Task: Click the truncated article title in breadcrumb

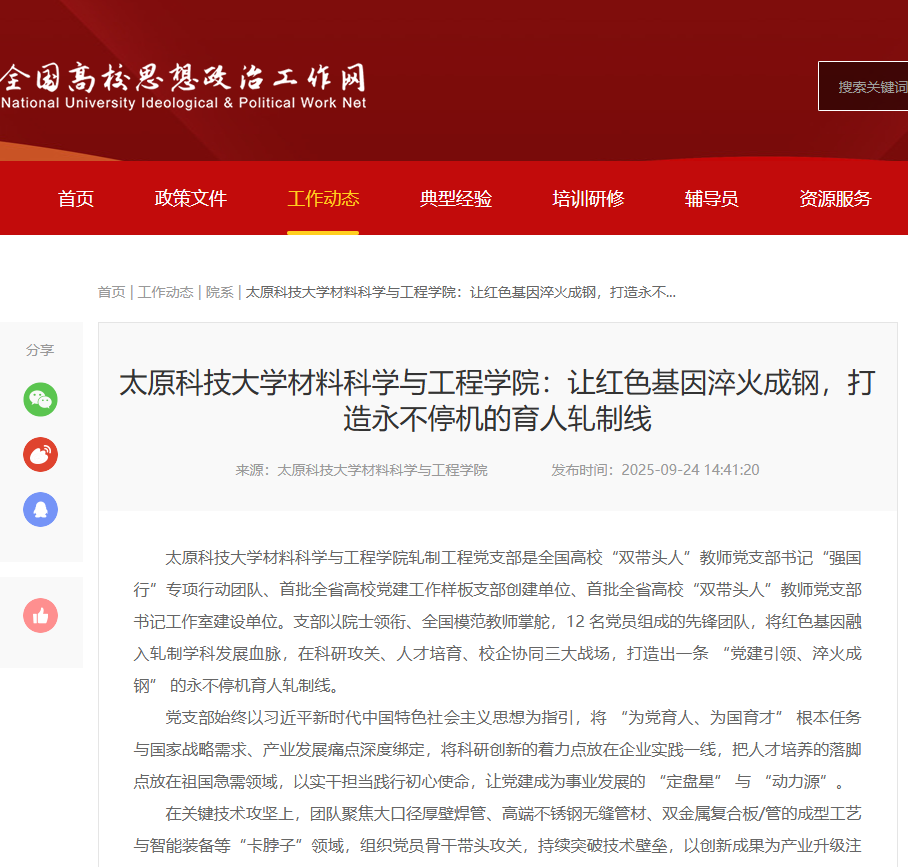Action: [x=460, y=292]
